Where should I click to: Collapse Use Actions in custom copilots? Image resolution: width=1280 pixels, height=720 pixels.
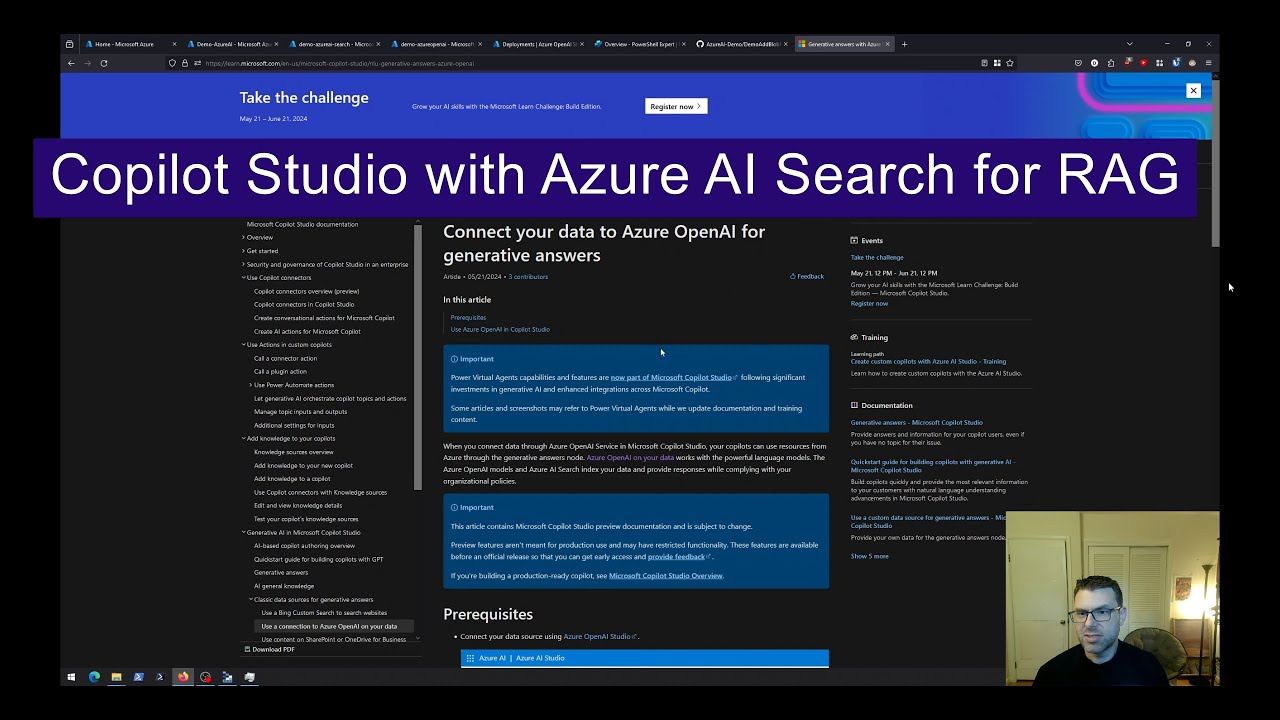[243, 345]
